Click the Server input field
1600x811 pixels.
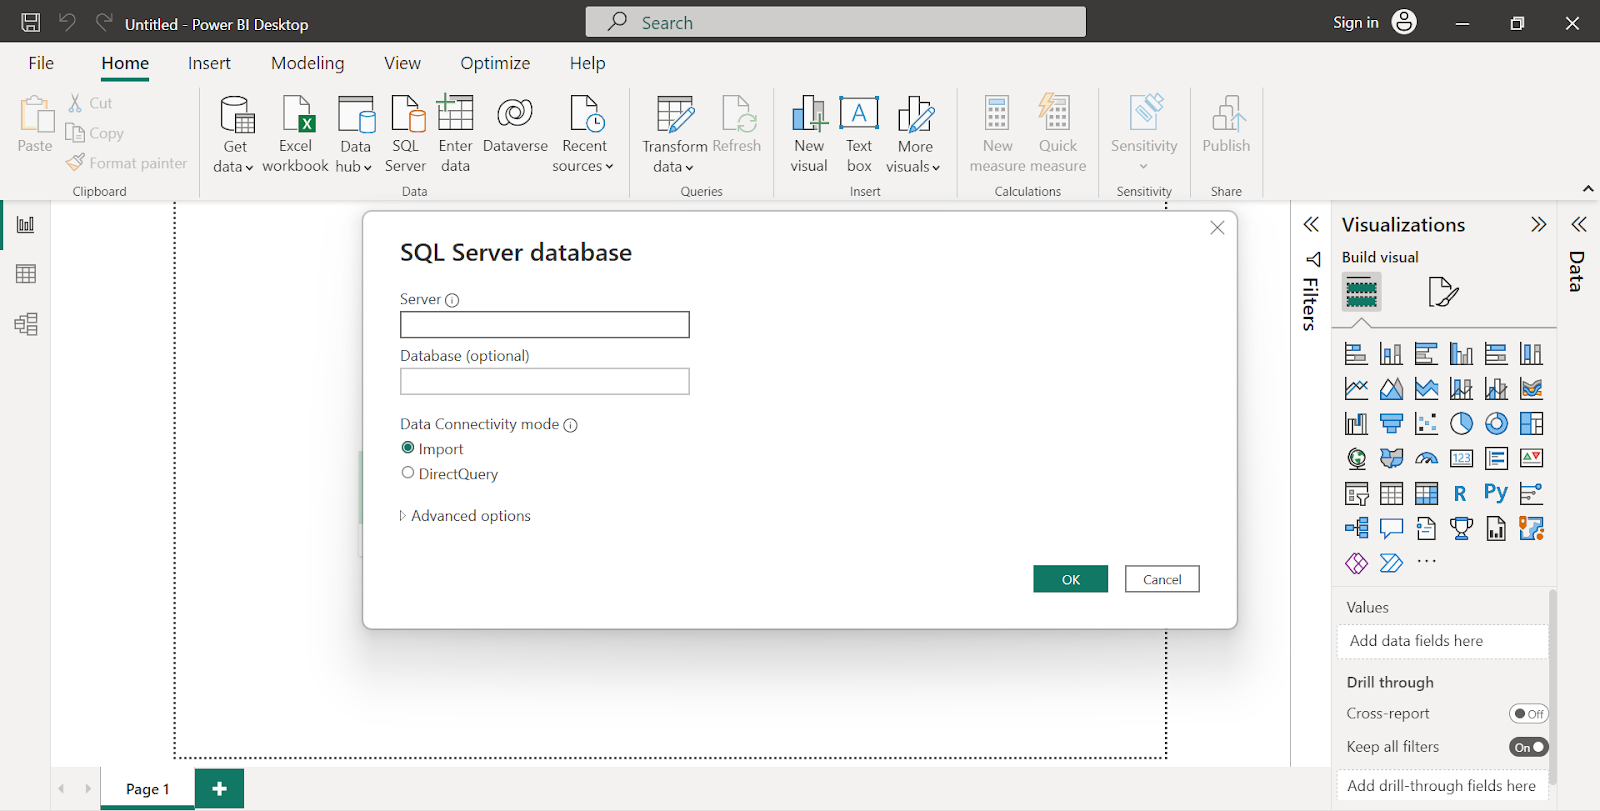(x=545, y=325)
